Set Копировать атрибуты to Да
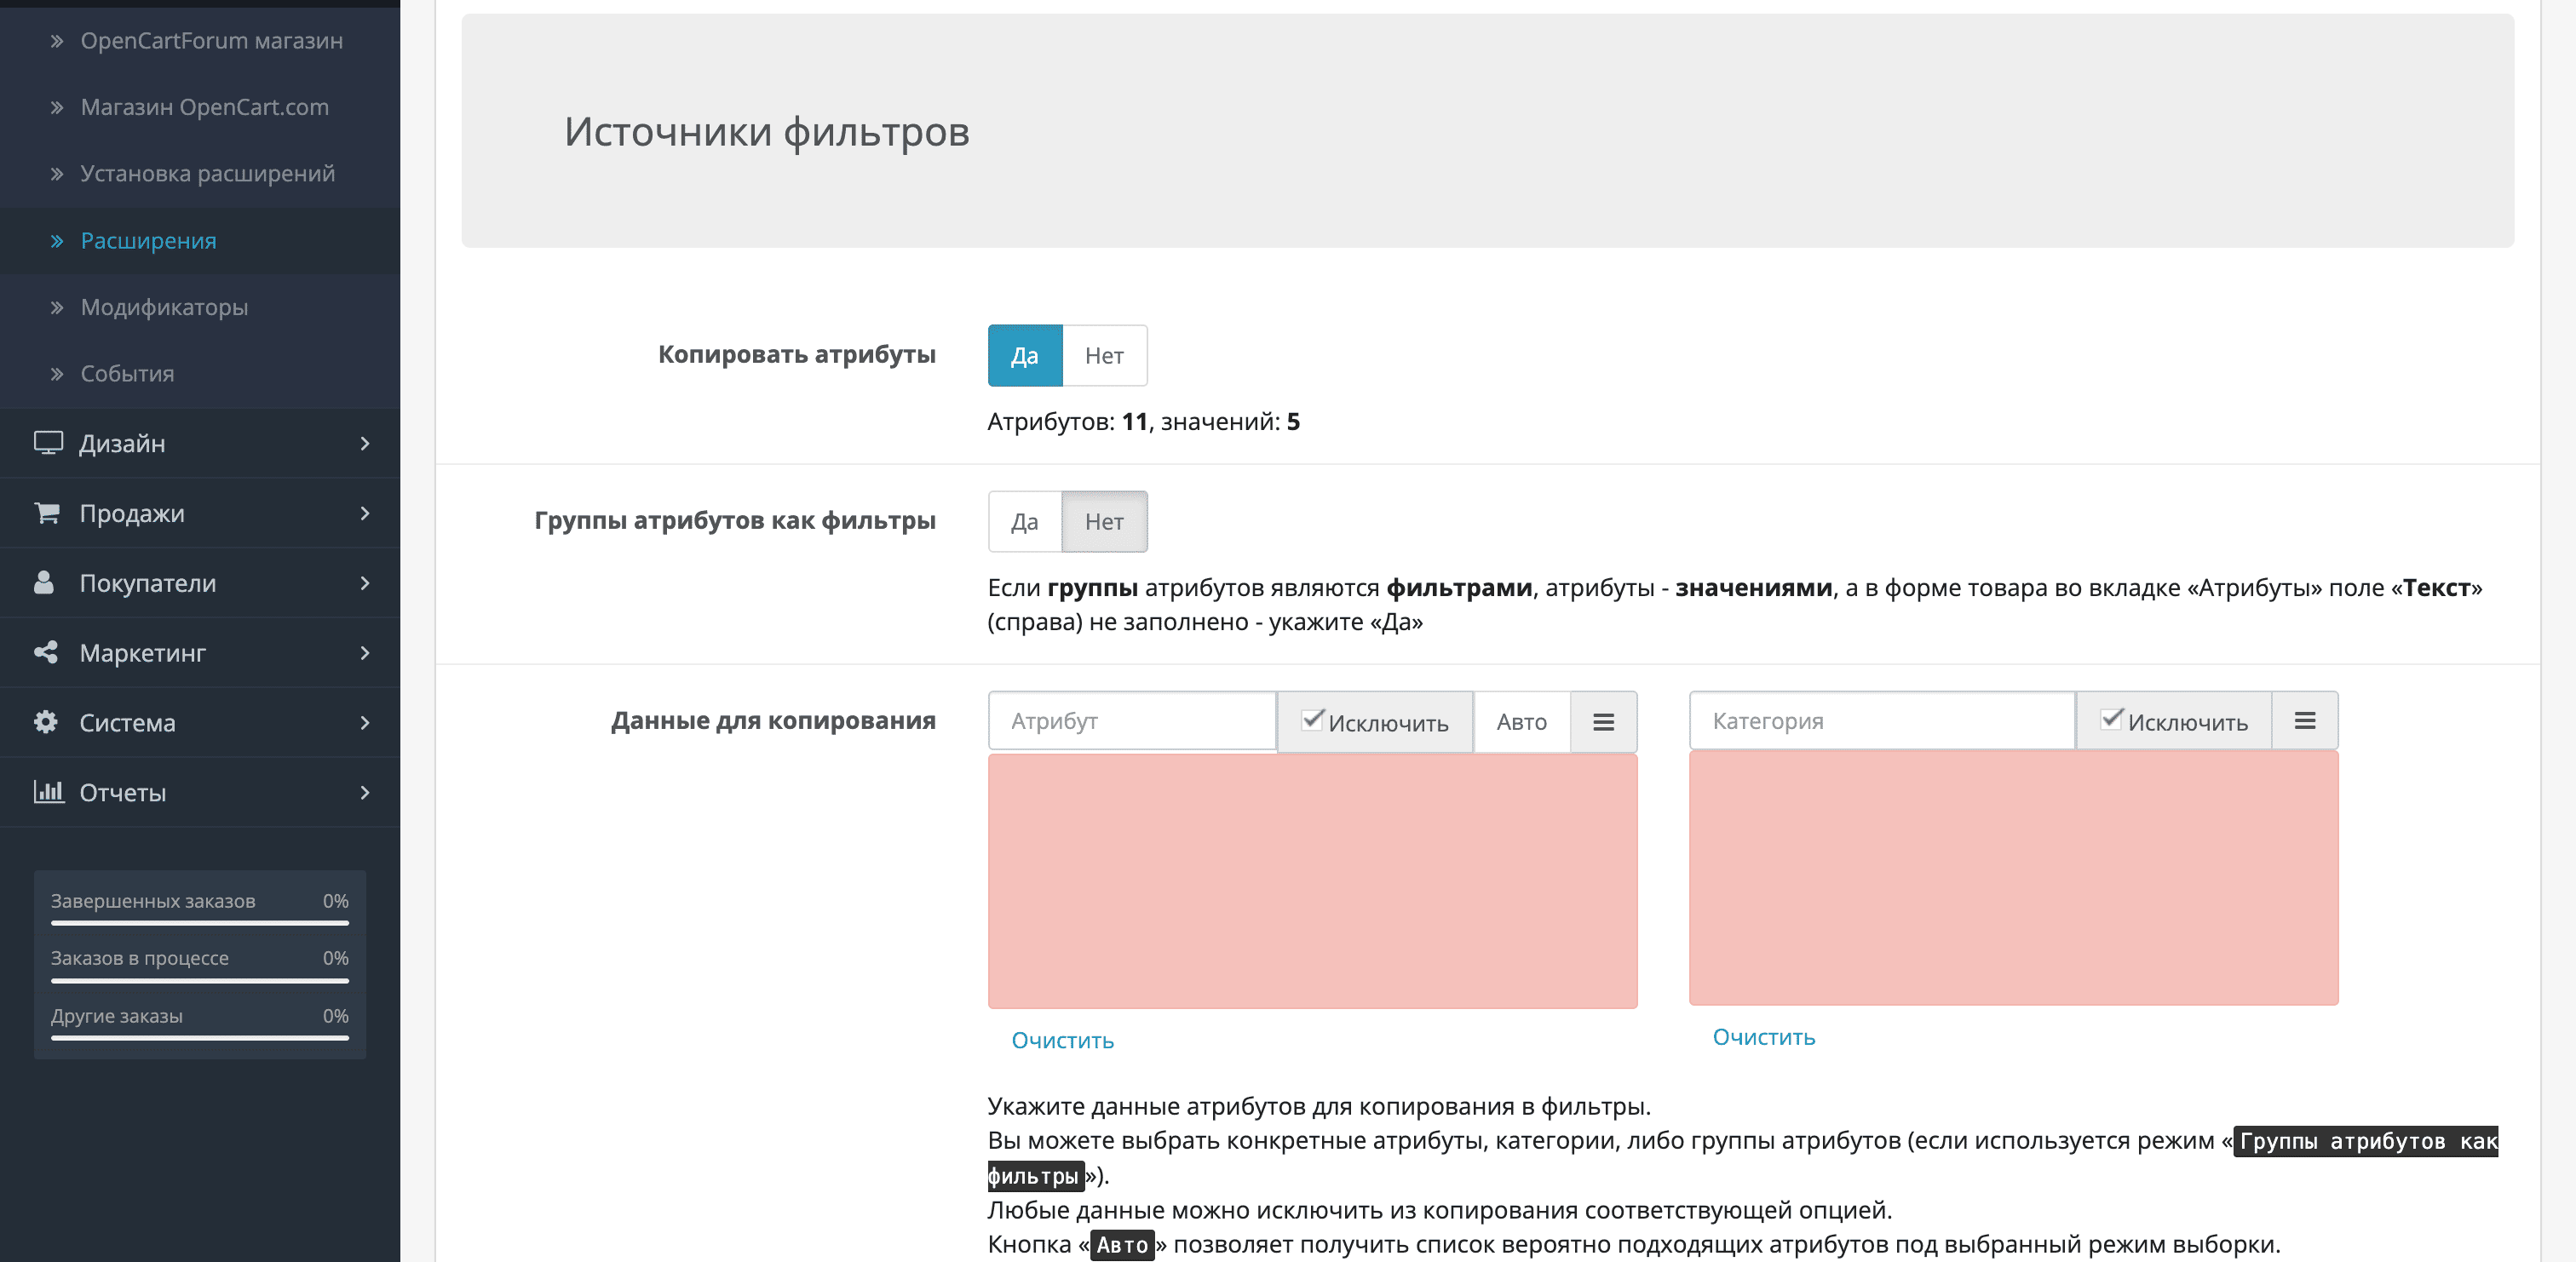2576x1262 pixels. tap(1024, 355)
